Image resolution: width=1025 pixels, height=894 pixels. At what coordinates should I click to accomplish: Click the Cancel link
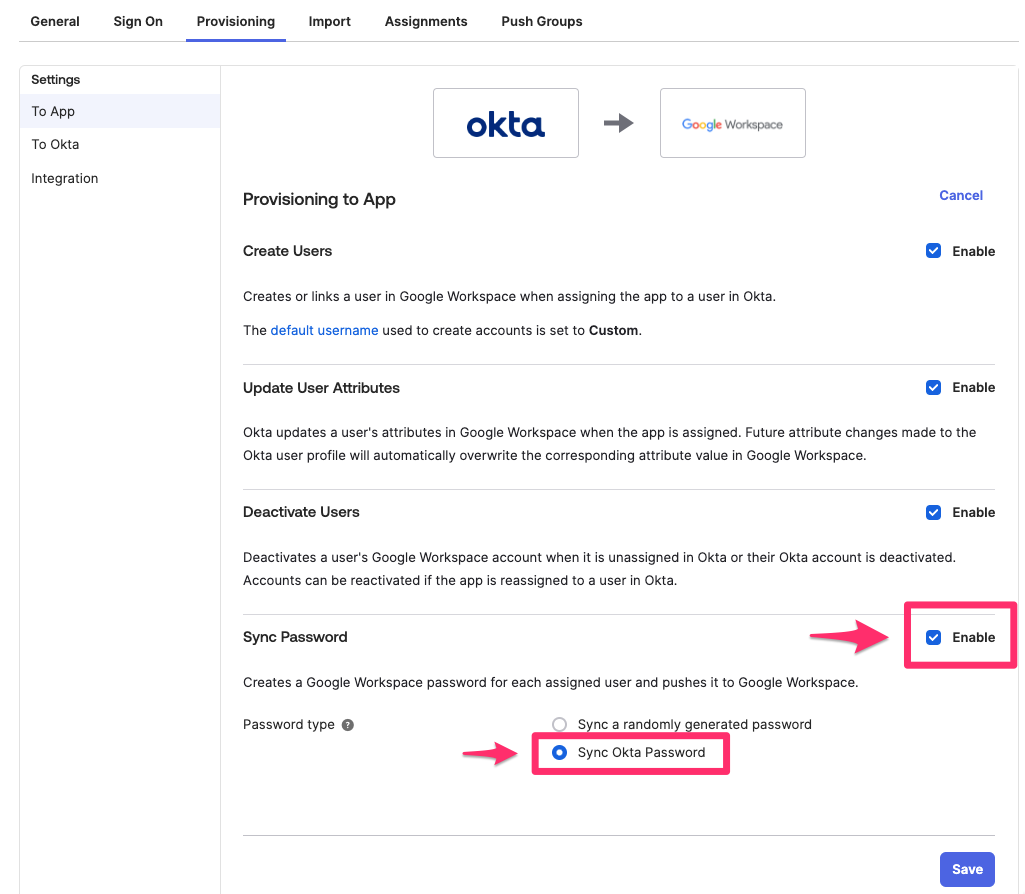pos(960,195)
